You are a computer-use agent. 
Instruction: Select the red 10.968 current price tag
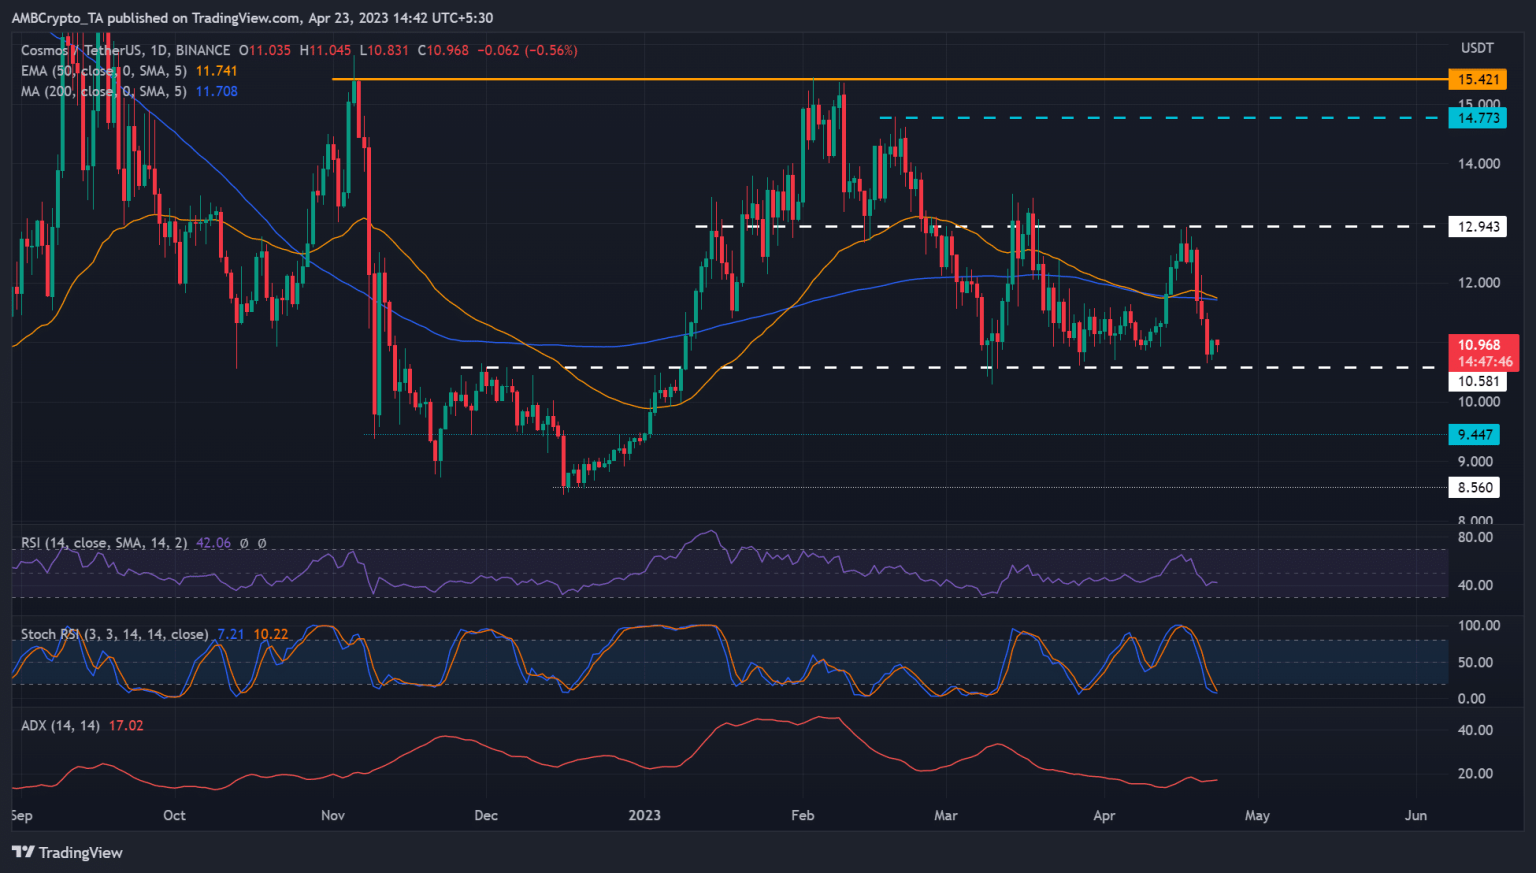(1484, 345)
